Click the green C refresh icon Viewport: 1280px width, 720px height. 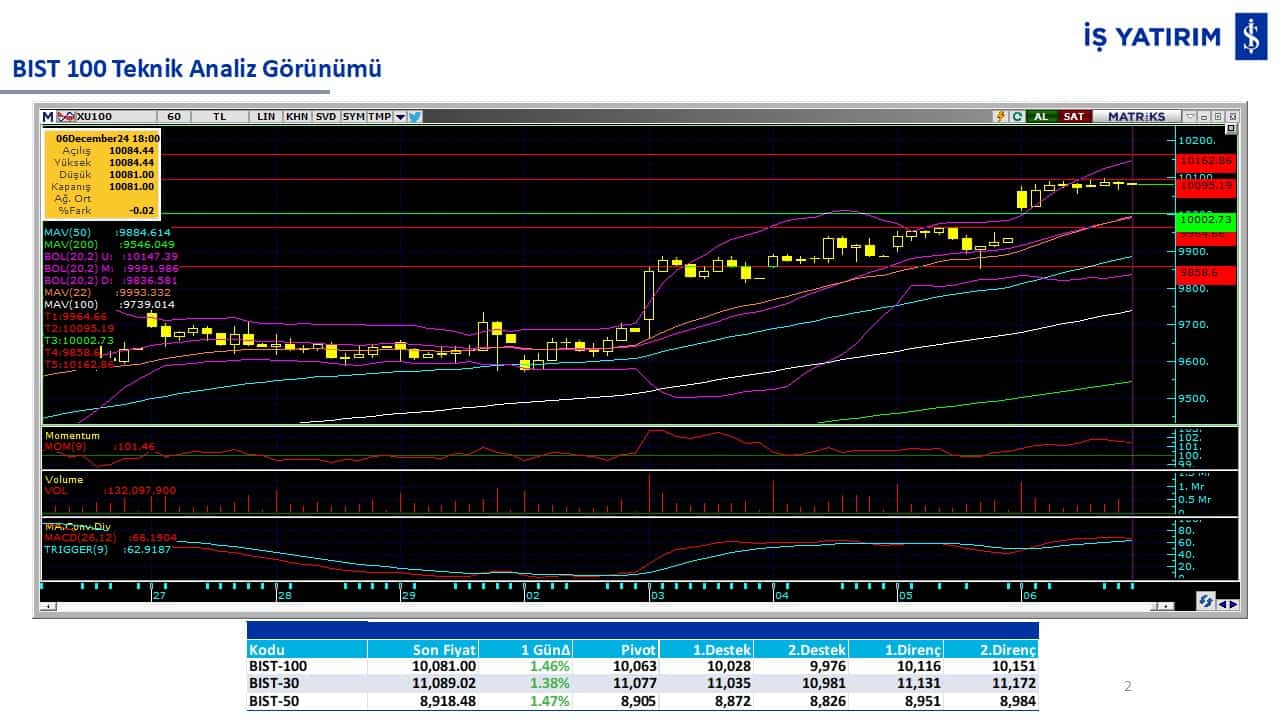1017,116
